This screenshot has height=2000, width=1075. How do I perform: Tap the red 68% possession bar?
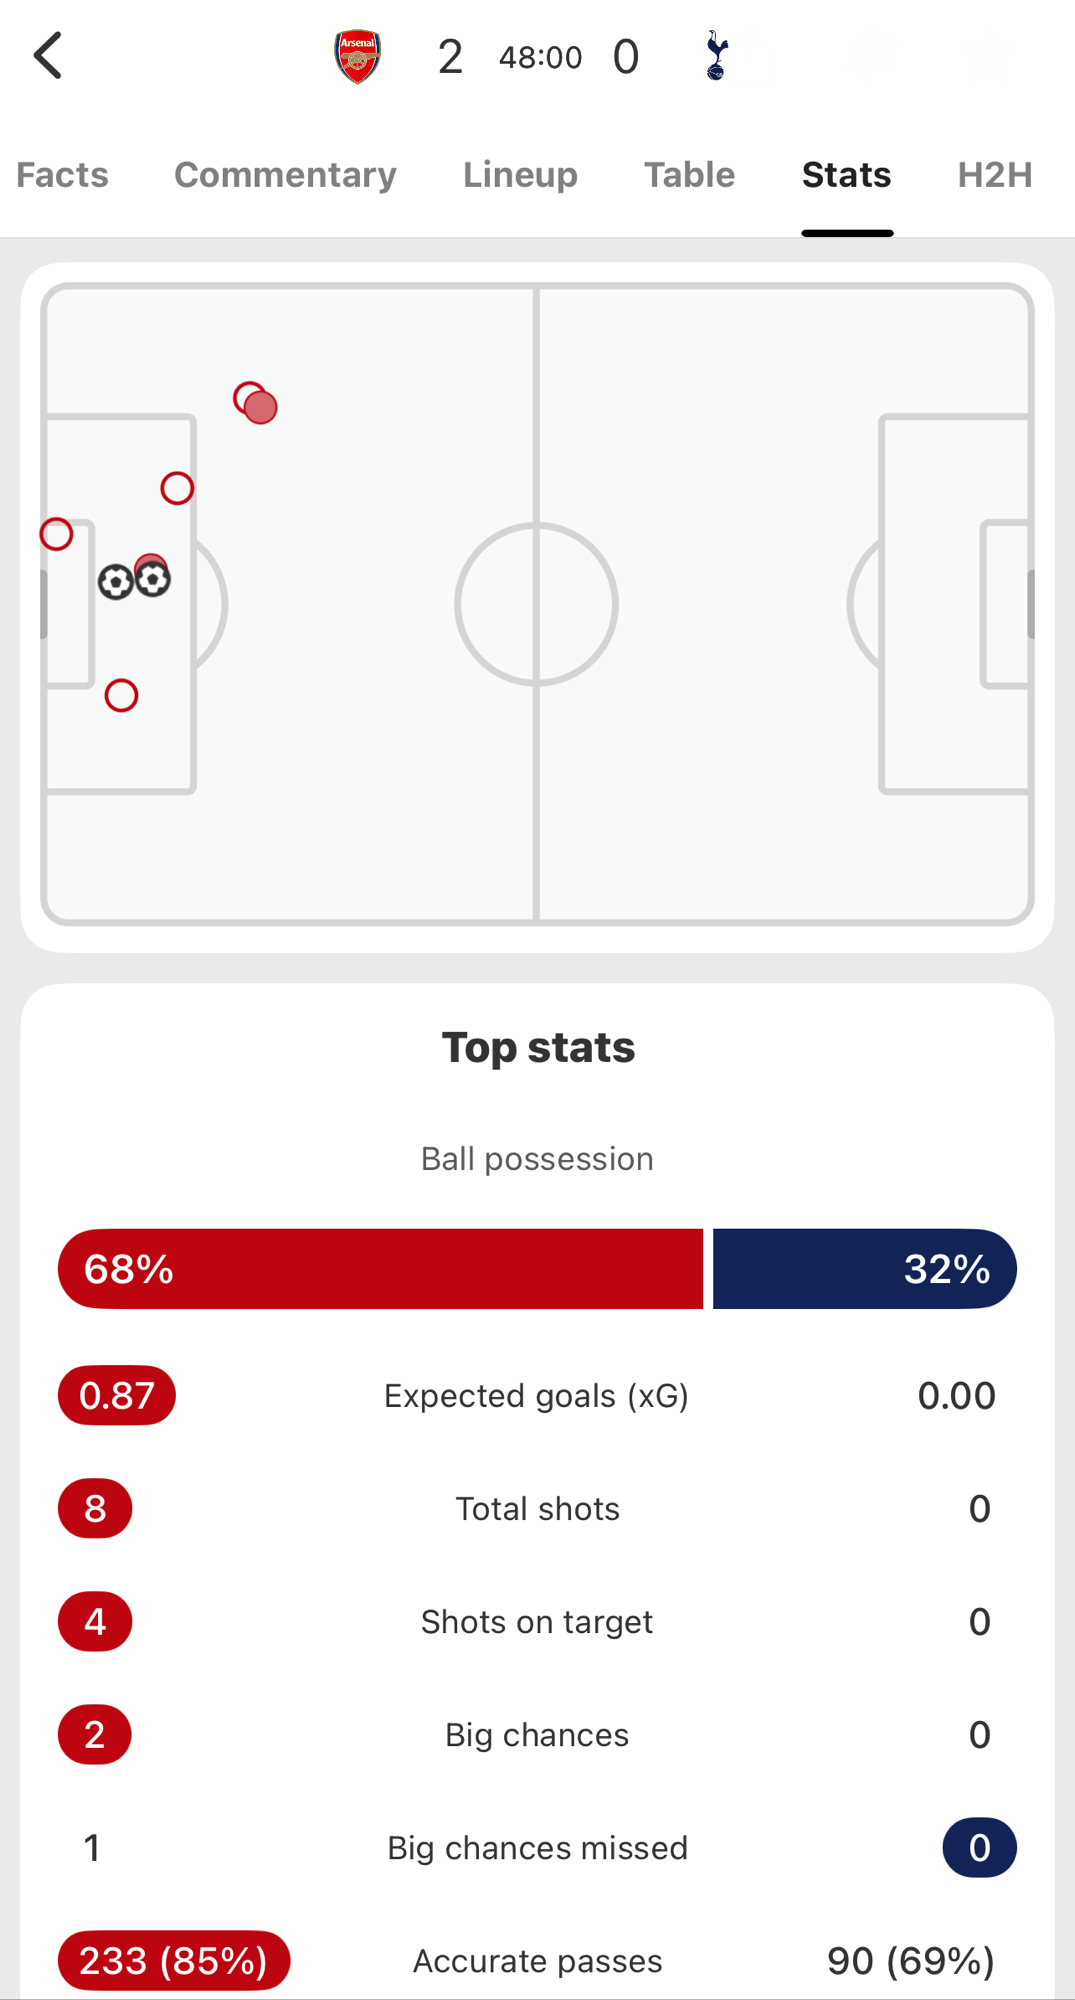[x=380, y=1269]
